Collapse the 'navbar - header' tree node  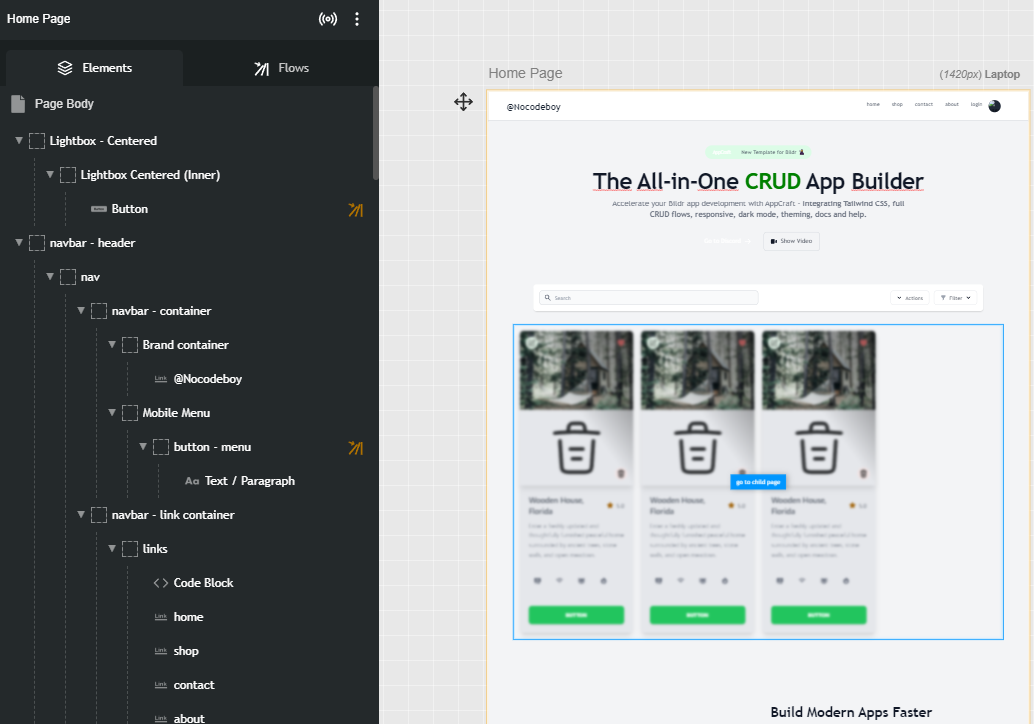20,242
